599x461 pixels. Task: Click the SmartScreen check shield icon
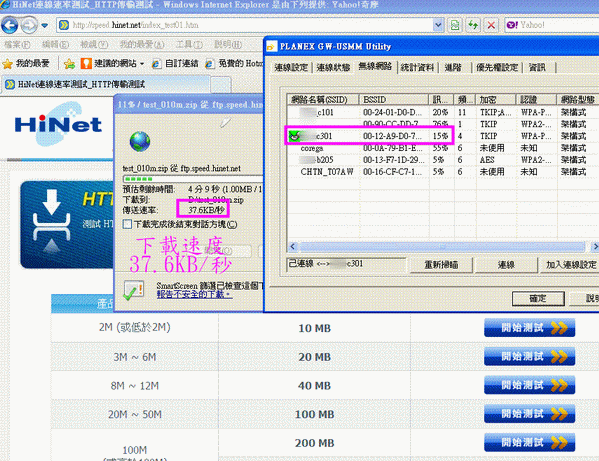click(x=134, y=290)
